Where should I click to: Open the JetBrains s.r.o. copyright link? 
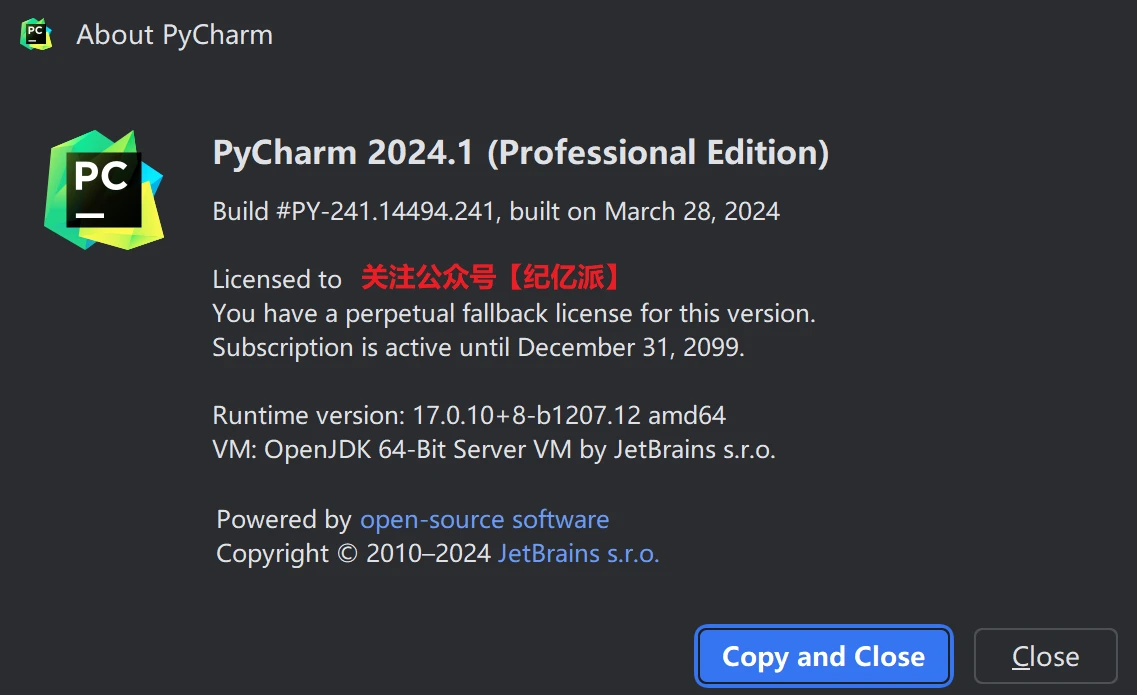[x=578, y=554]
